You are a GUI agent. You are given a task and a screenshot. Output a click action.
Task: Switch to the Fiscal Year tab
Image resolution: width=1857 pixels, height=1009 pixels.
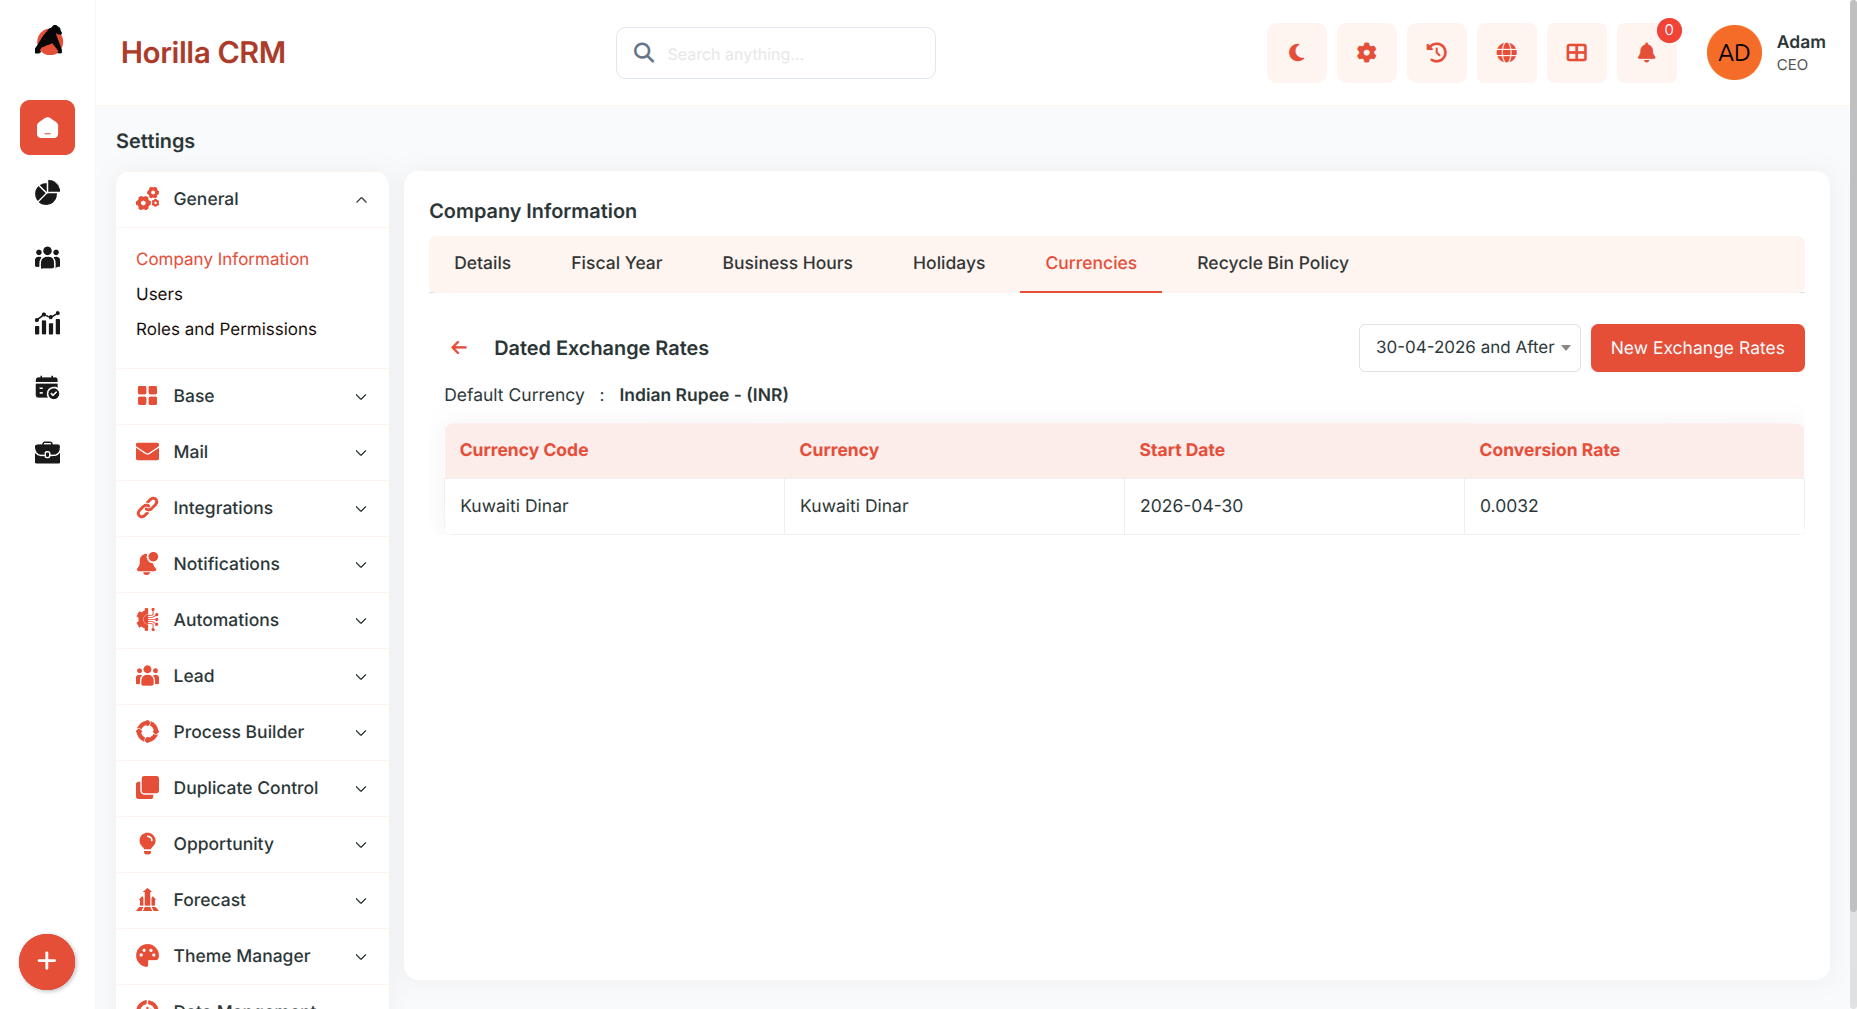(616, 263)
